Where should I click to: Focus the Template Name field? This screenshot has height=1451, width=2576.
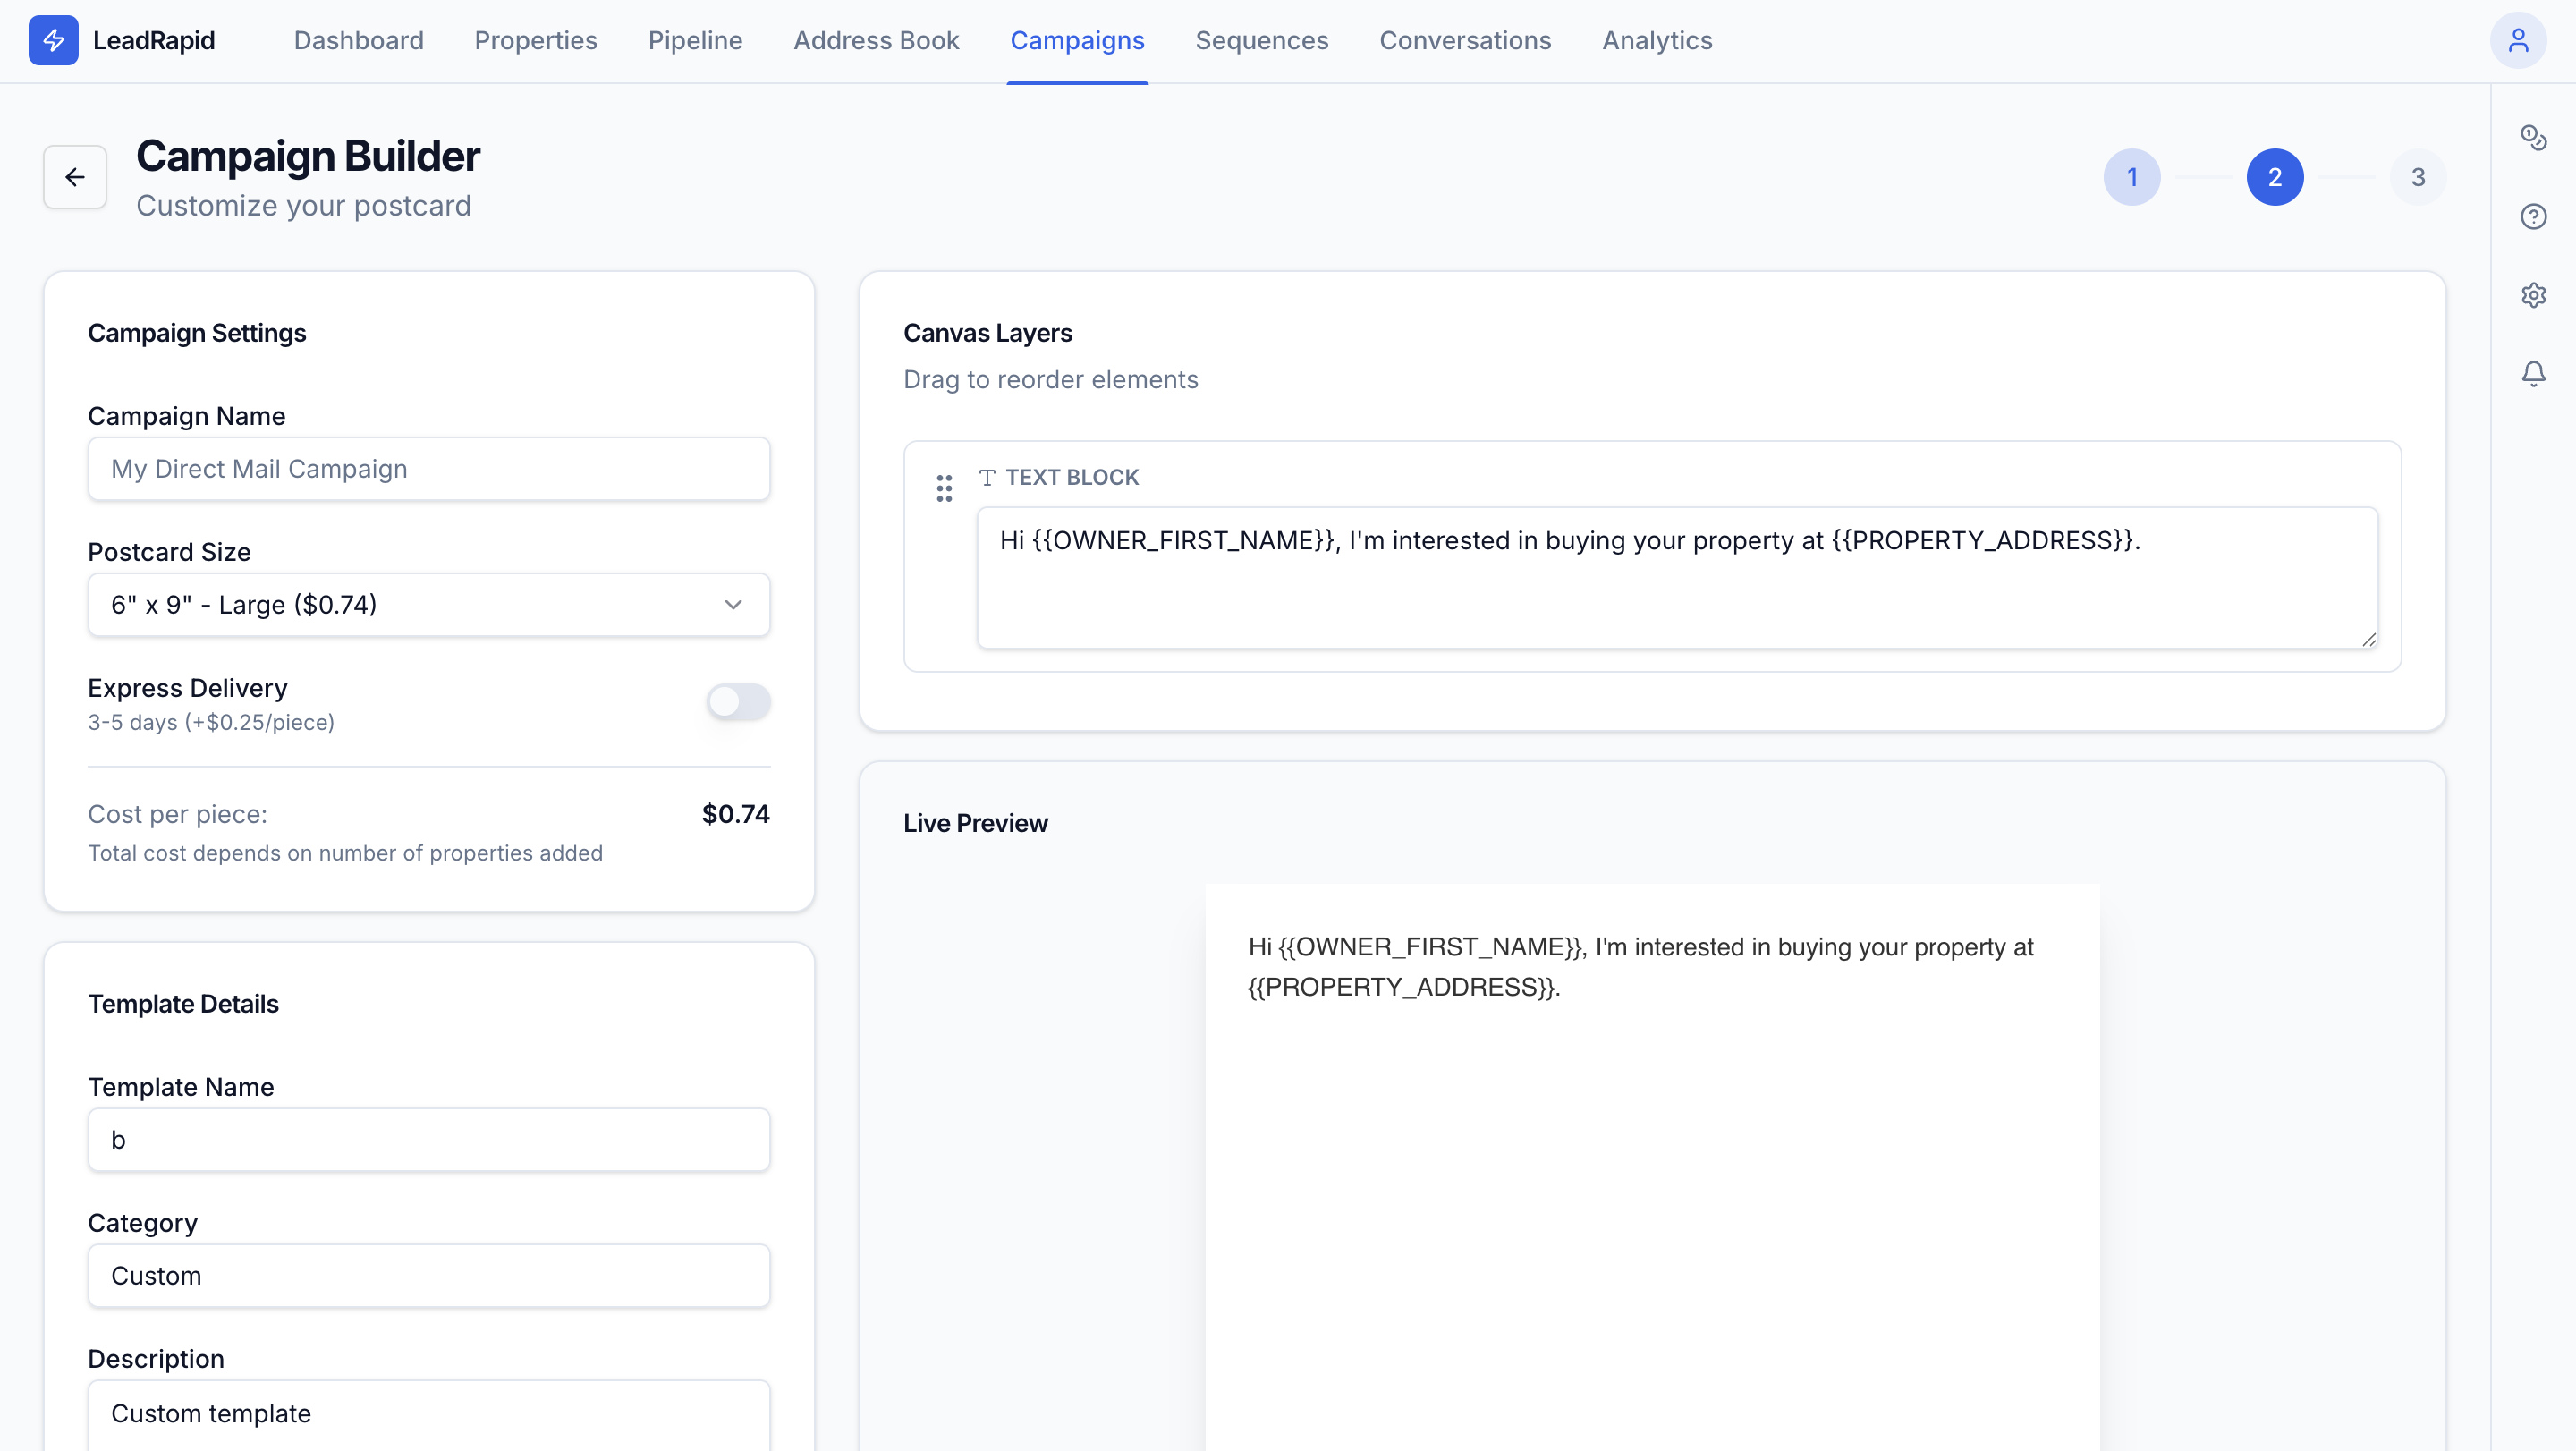click(428, 1140)
